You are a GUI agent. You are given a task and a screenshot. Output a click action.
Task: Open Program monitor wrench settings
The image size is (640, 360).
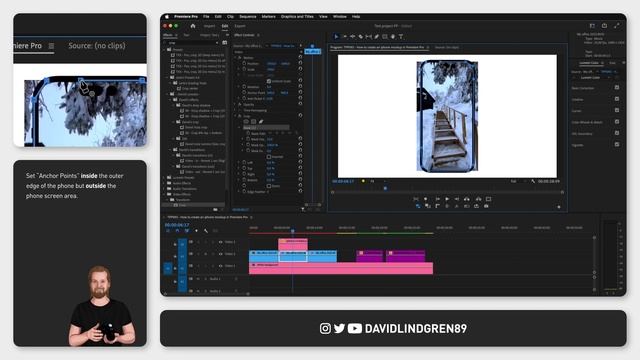click(533, 181)
